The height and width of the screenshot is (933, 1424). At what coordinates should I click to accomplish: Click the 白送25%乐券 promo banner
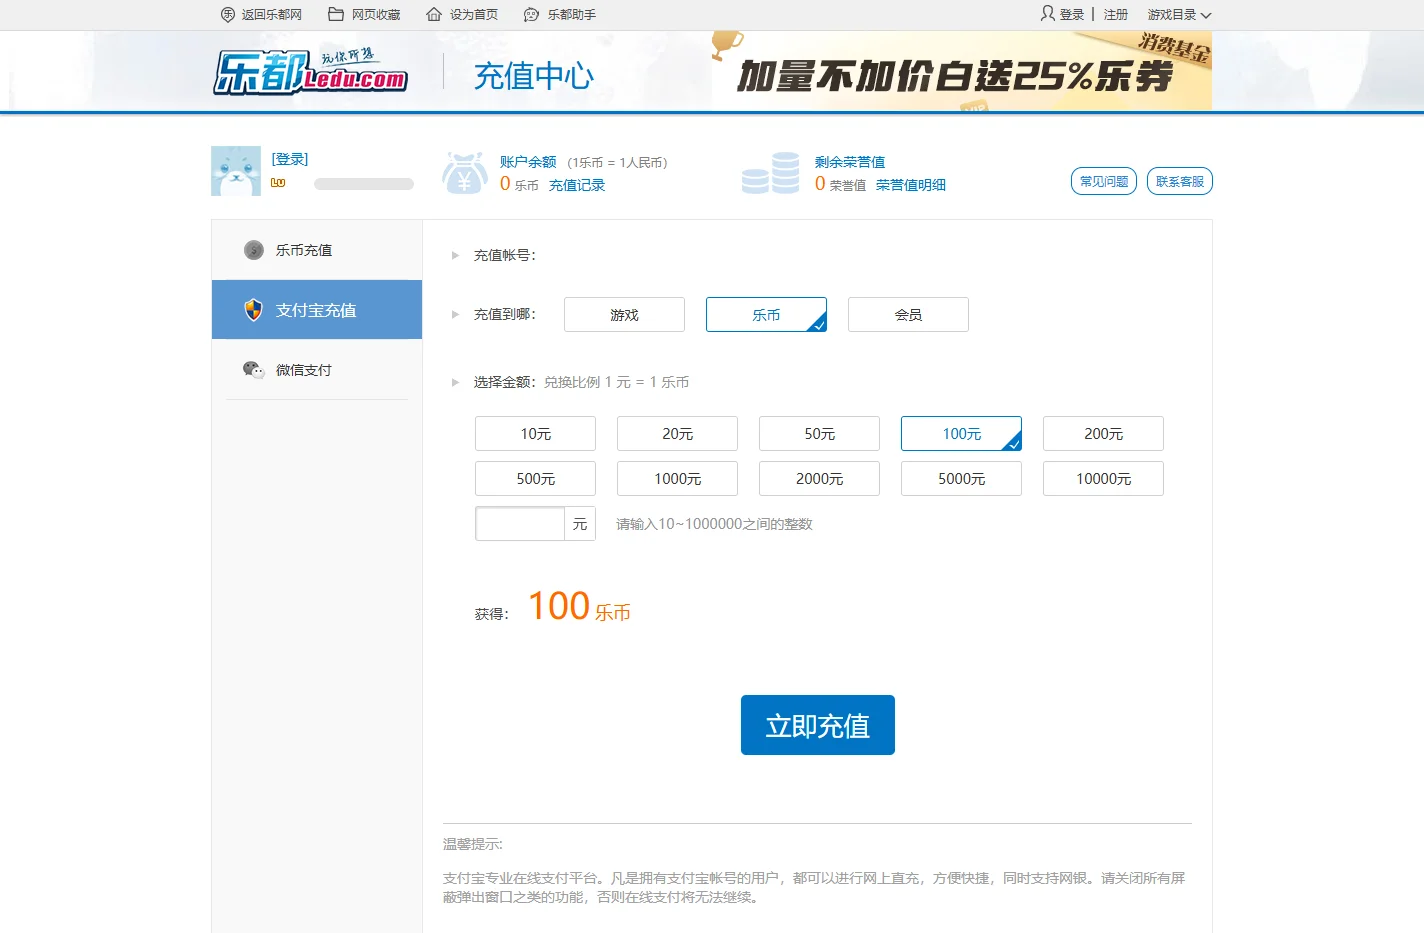962,70
